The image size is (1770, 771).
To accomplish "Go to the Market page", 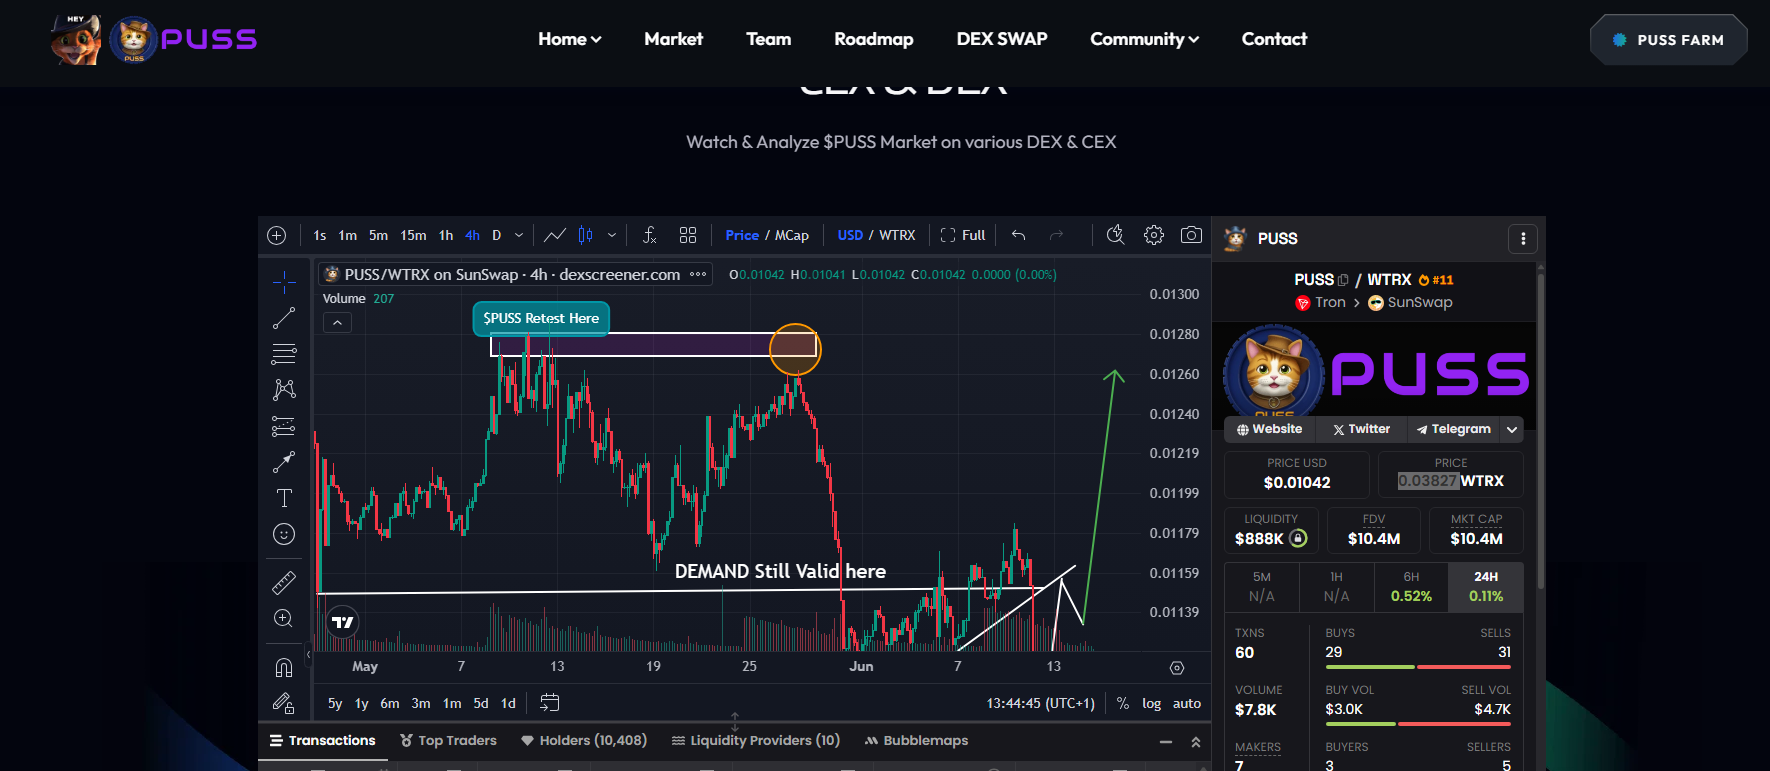I will tap(673, 39).
